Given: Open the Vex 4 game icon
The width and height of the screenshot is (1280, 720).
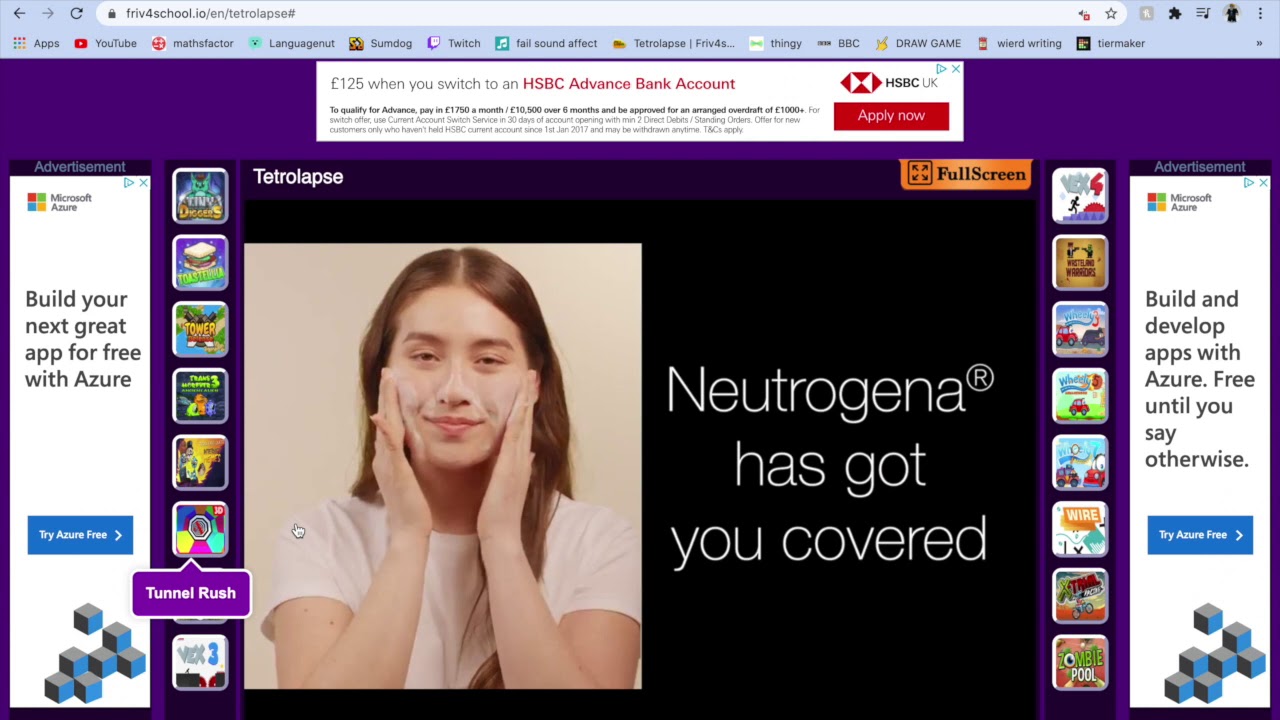Looking at the screenshot, I should click(x=1080, y=195).
